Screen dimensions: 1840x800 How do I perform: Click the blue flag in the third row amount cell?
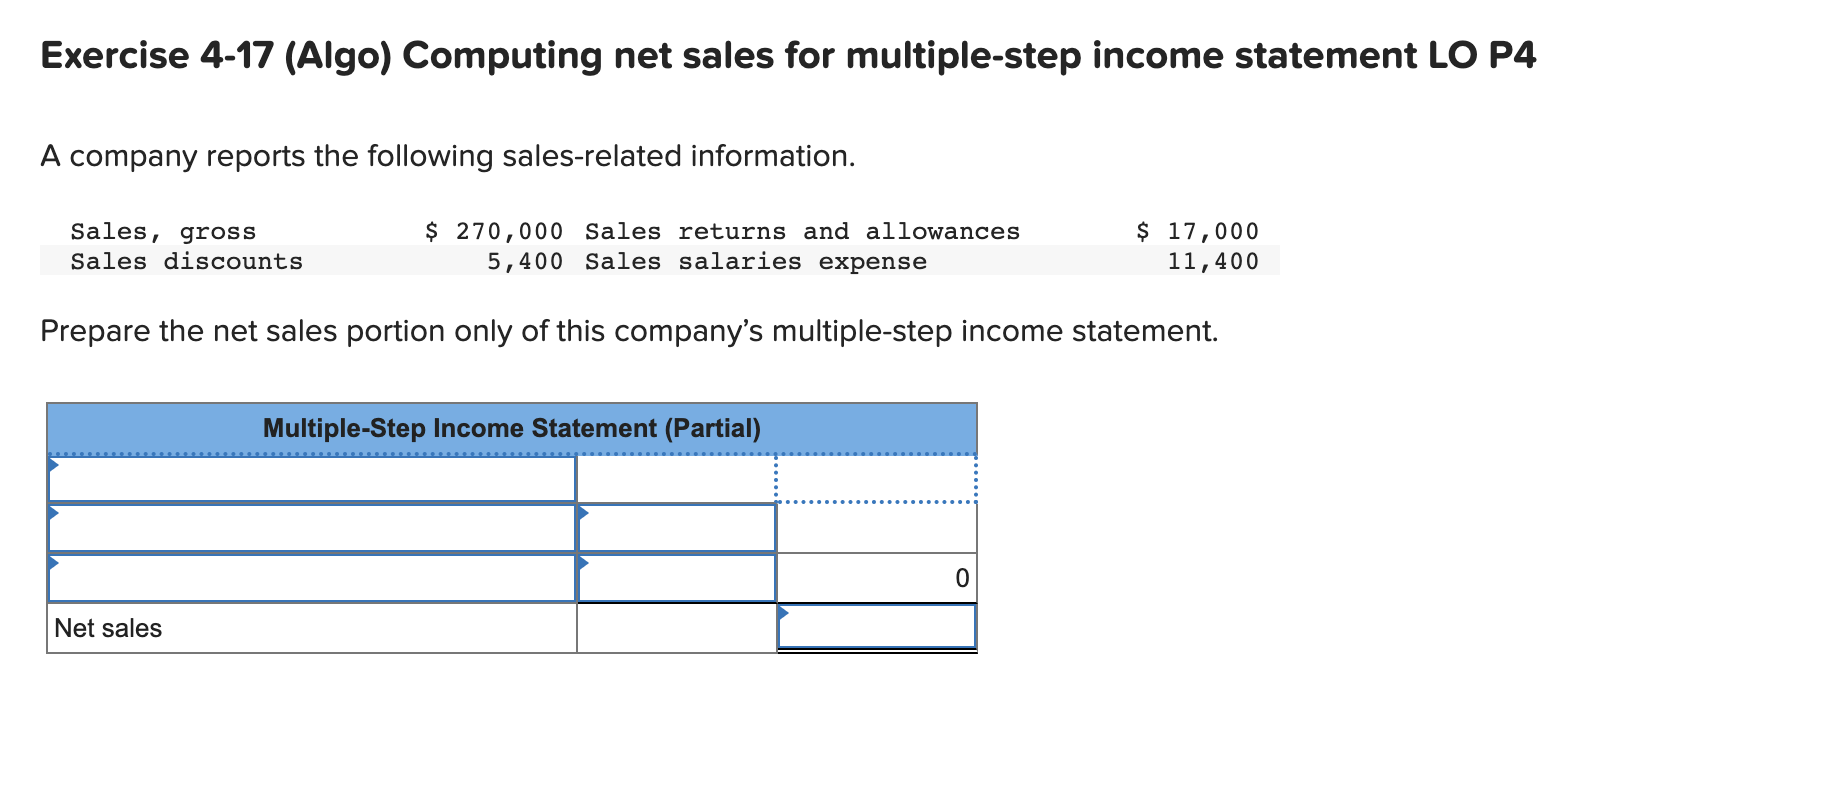tap(583, 563)
